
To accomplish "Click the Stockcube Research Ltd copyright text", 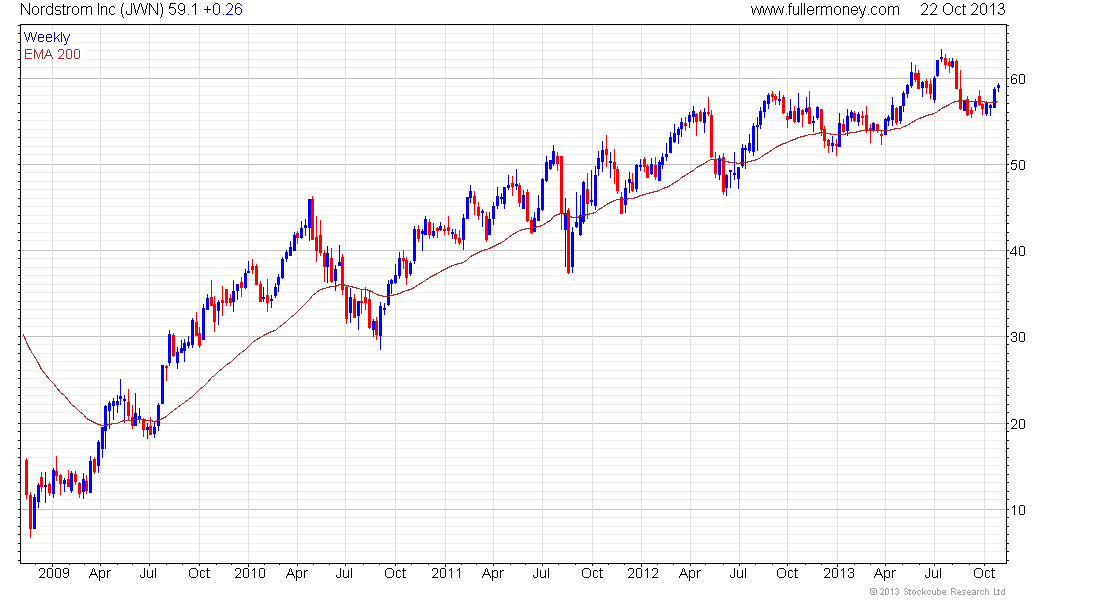I will pyautogui.click(x=937, y=592).
